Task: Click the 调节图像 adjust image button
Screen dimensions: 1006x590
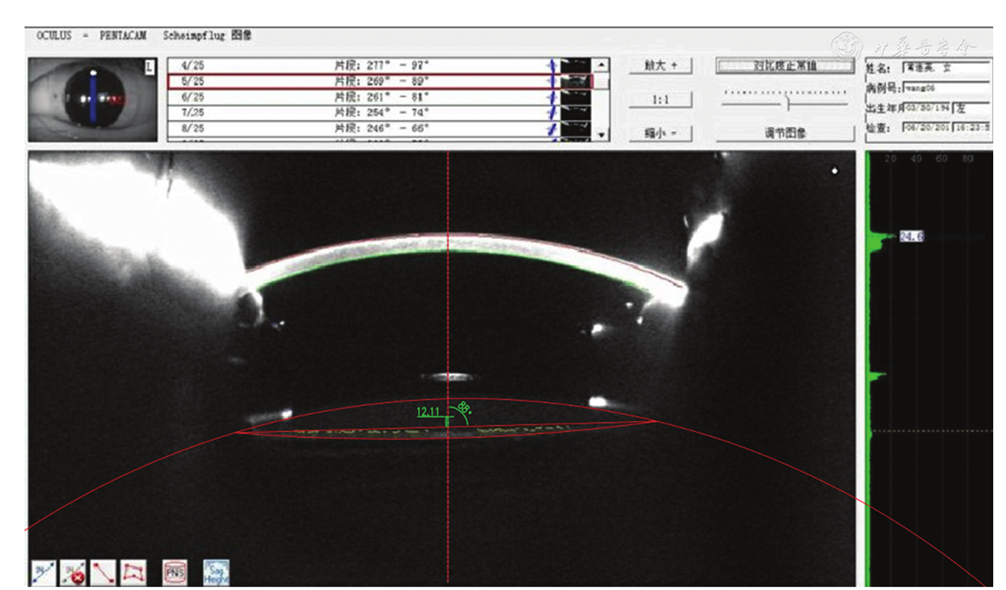Action: pyautogui.click(x=785, y=132)
